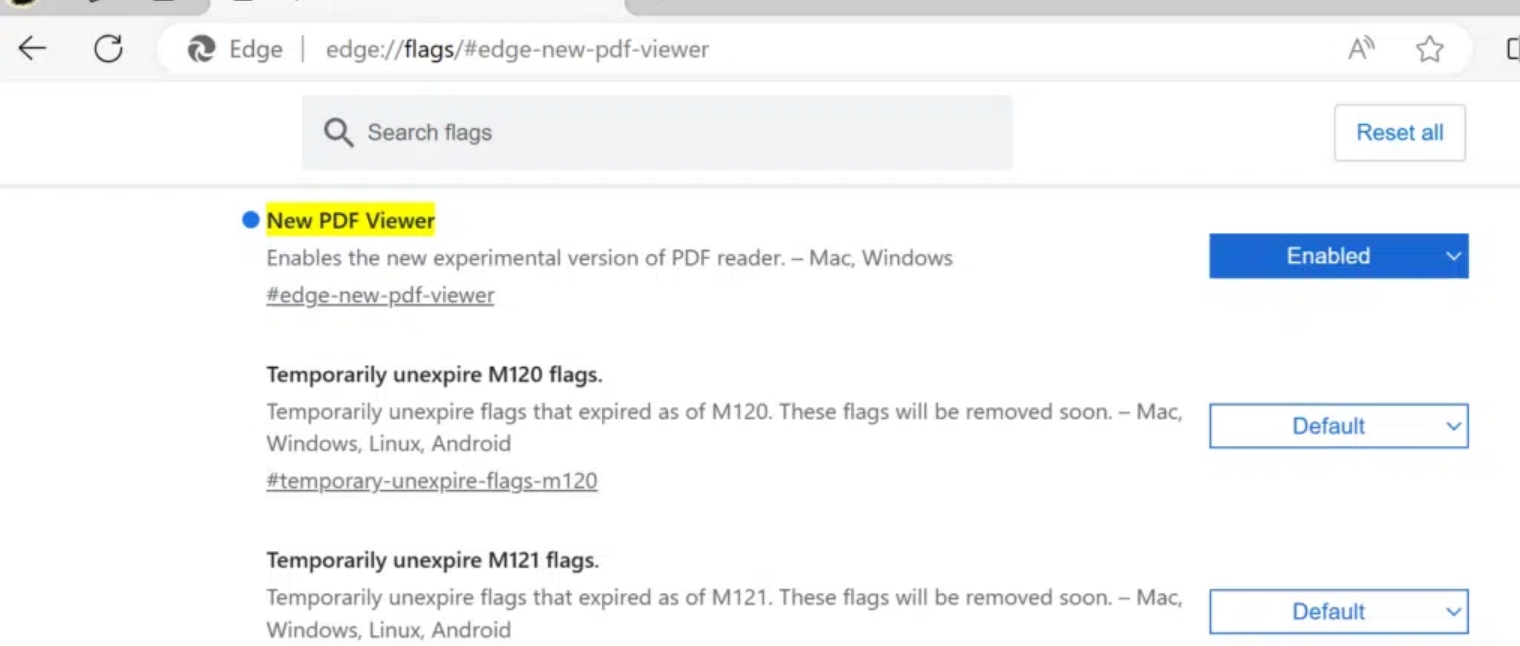The width and height of the screenshot is (1520, 646).
Task: Click the New PDF Viewer description text
Action: click(609, 258)
